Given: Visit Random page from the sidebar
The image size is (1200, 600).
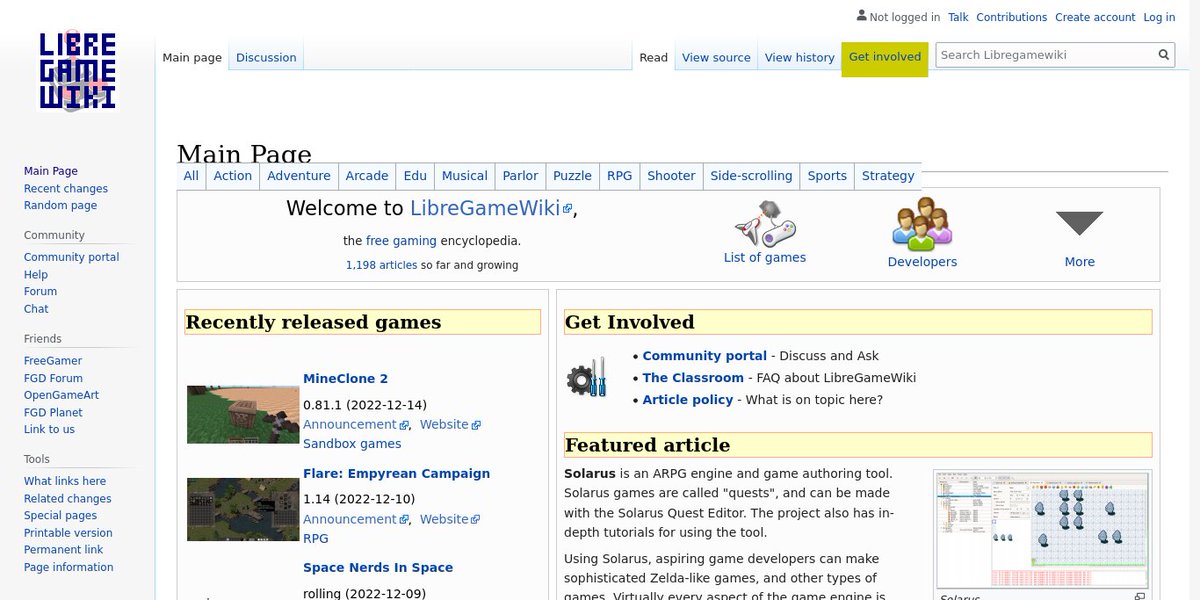Looking at the screenshot, I should [60, 205].
